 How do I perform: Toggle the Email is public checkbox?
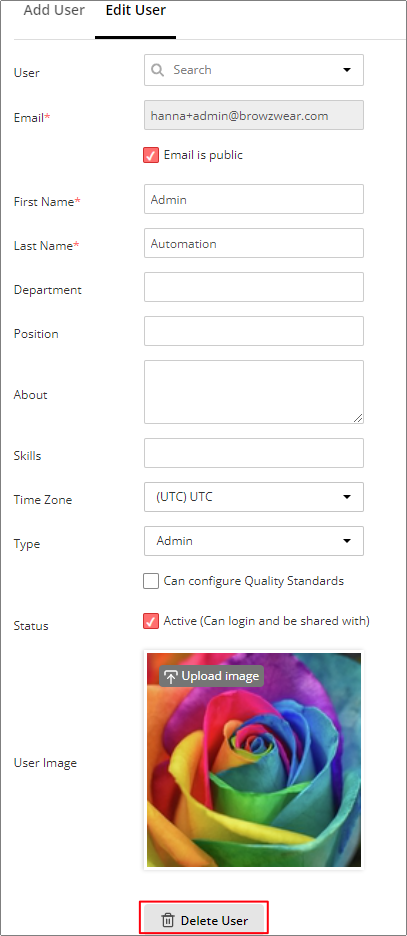click(x=151, y=155)
